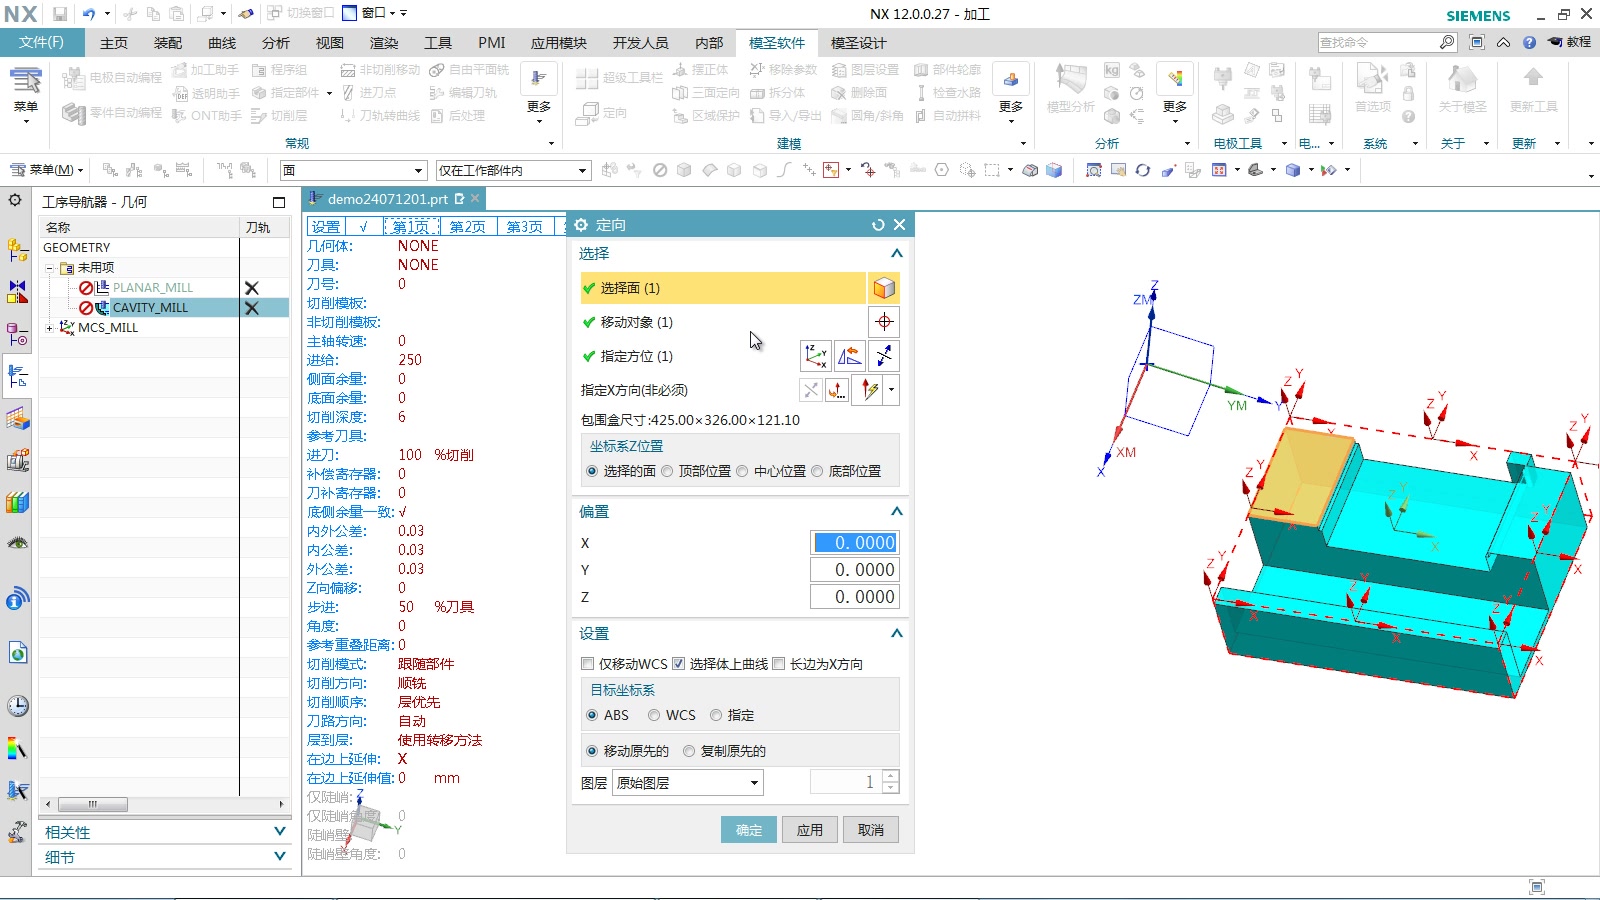Open the inferred vector dropdown arrow
The image size is (1600, 900).
[x=891, y=390]
